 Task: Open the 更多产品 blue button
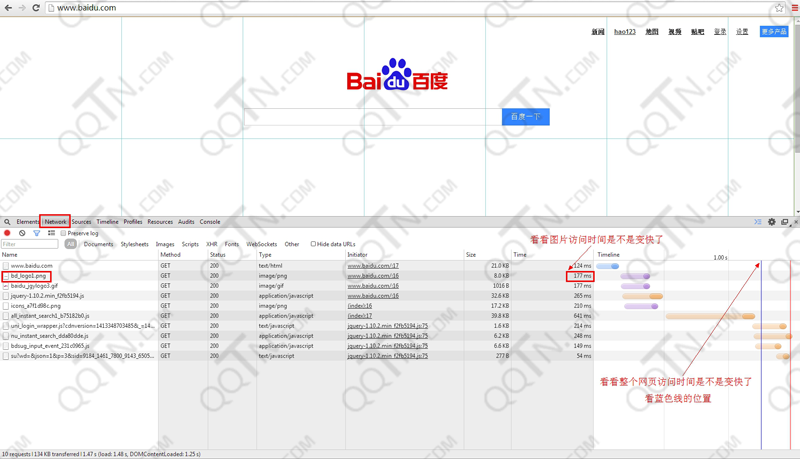[x=774, y=32]
